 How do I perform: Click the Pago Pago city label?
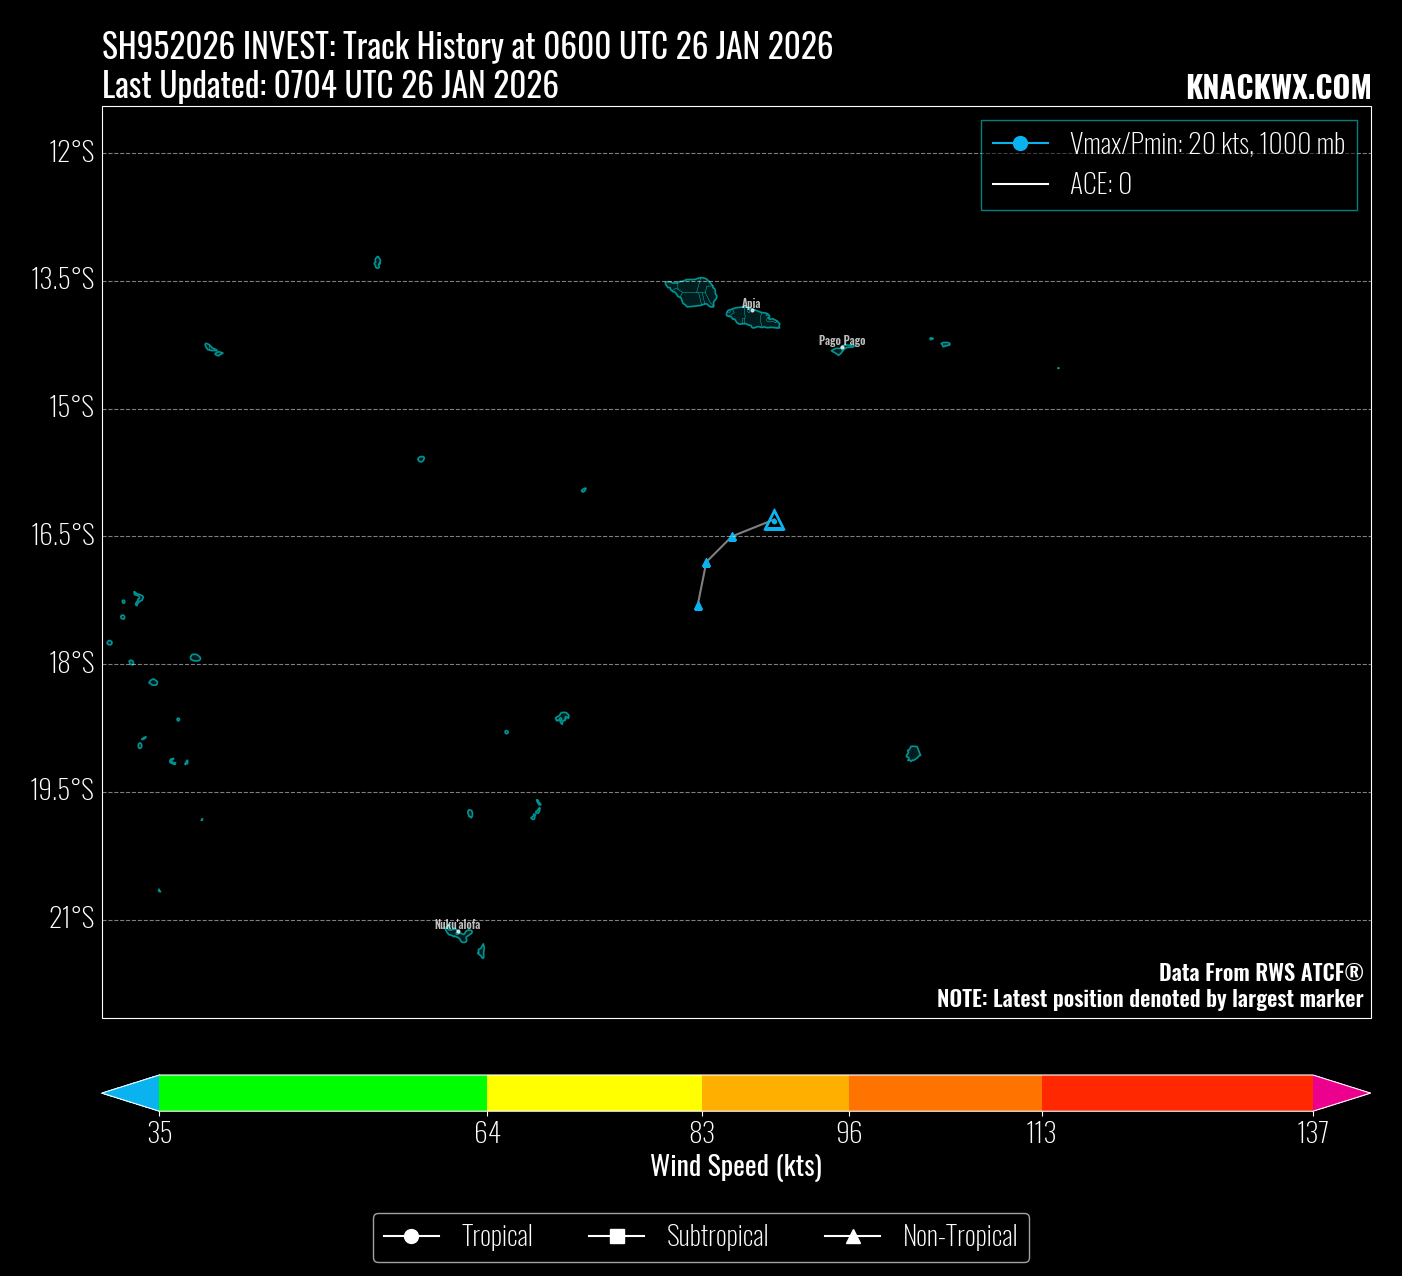coord(842,340)
